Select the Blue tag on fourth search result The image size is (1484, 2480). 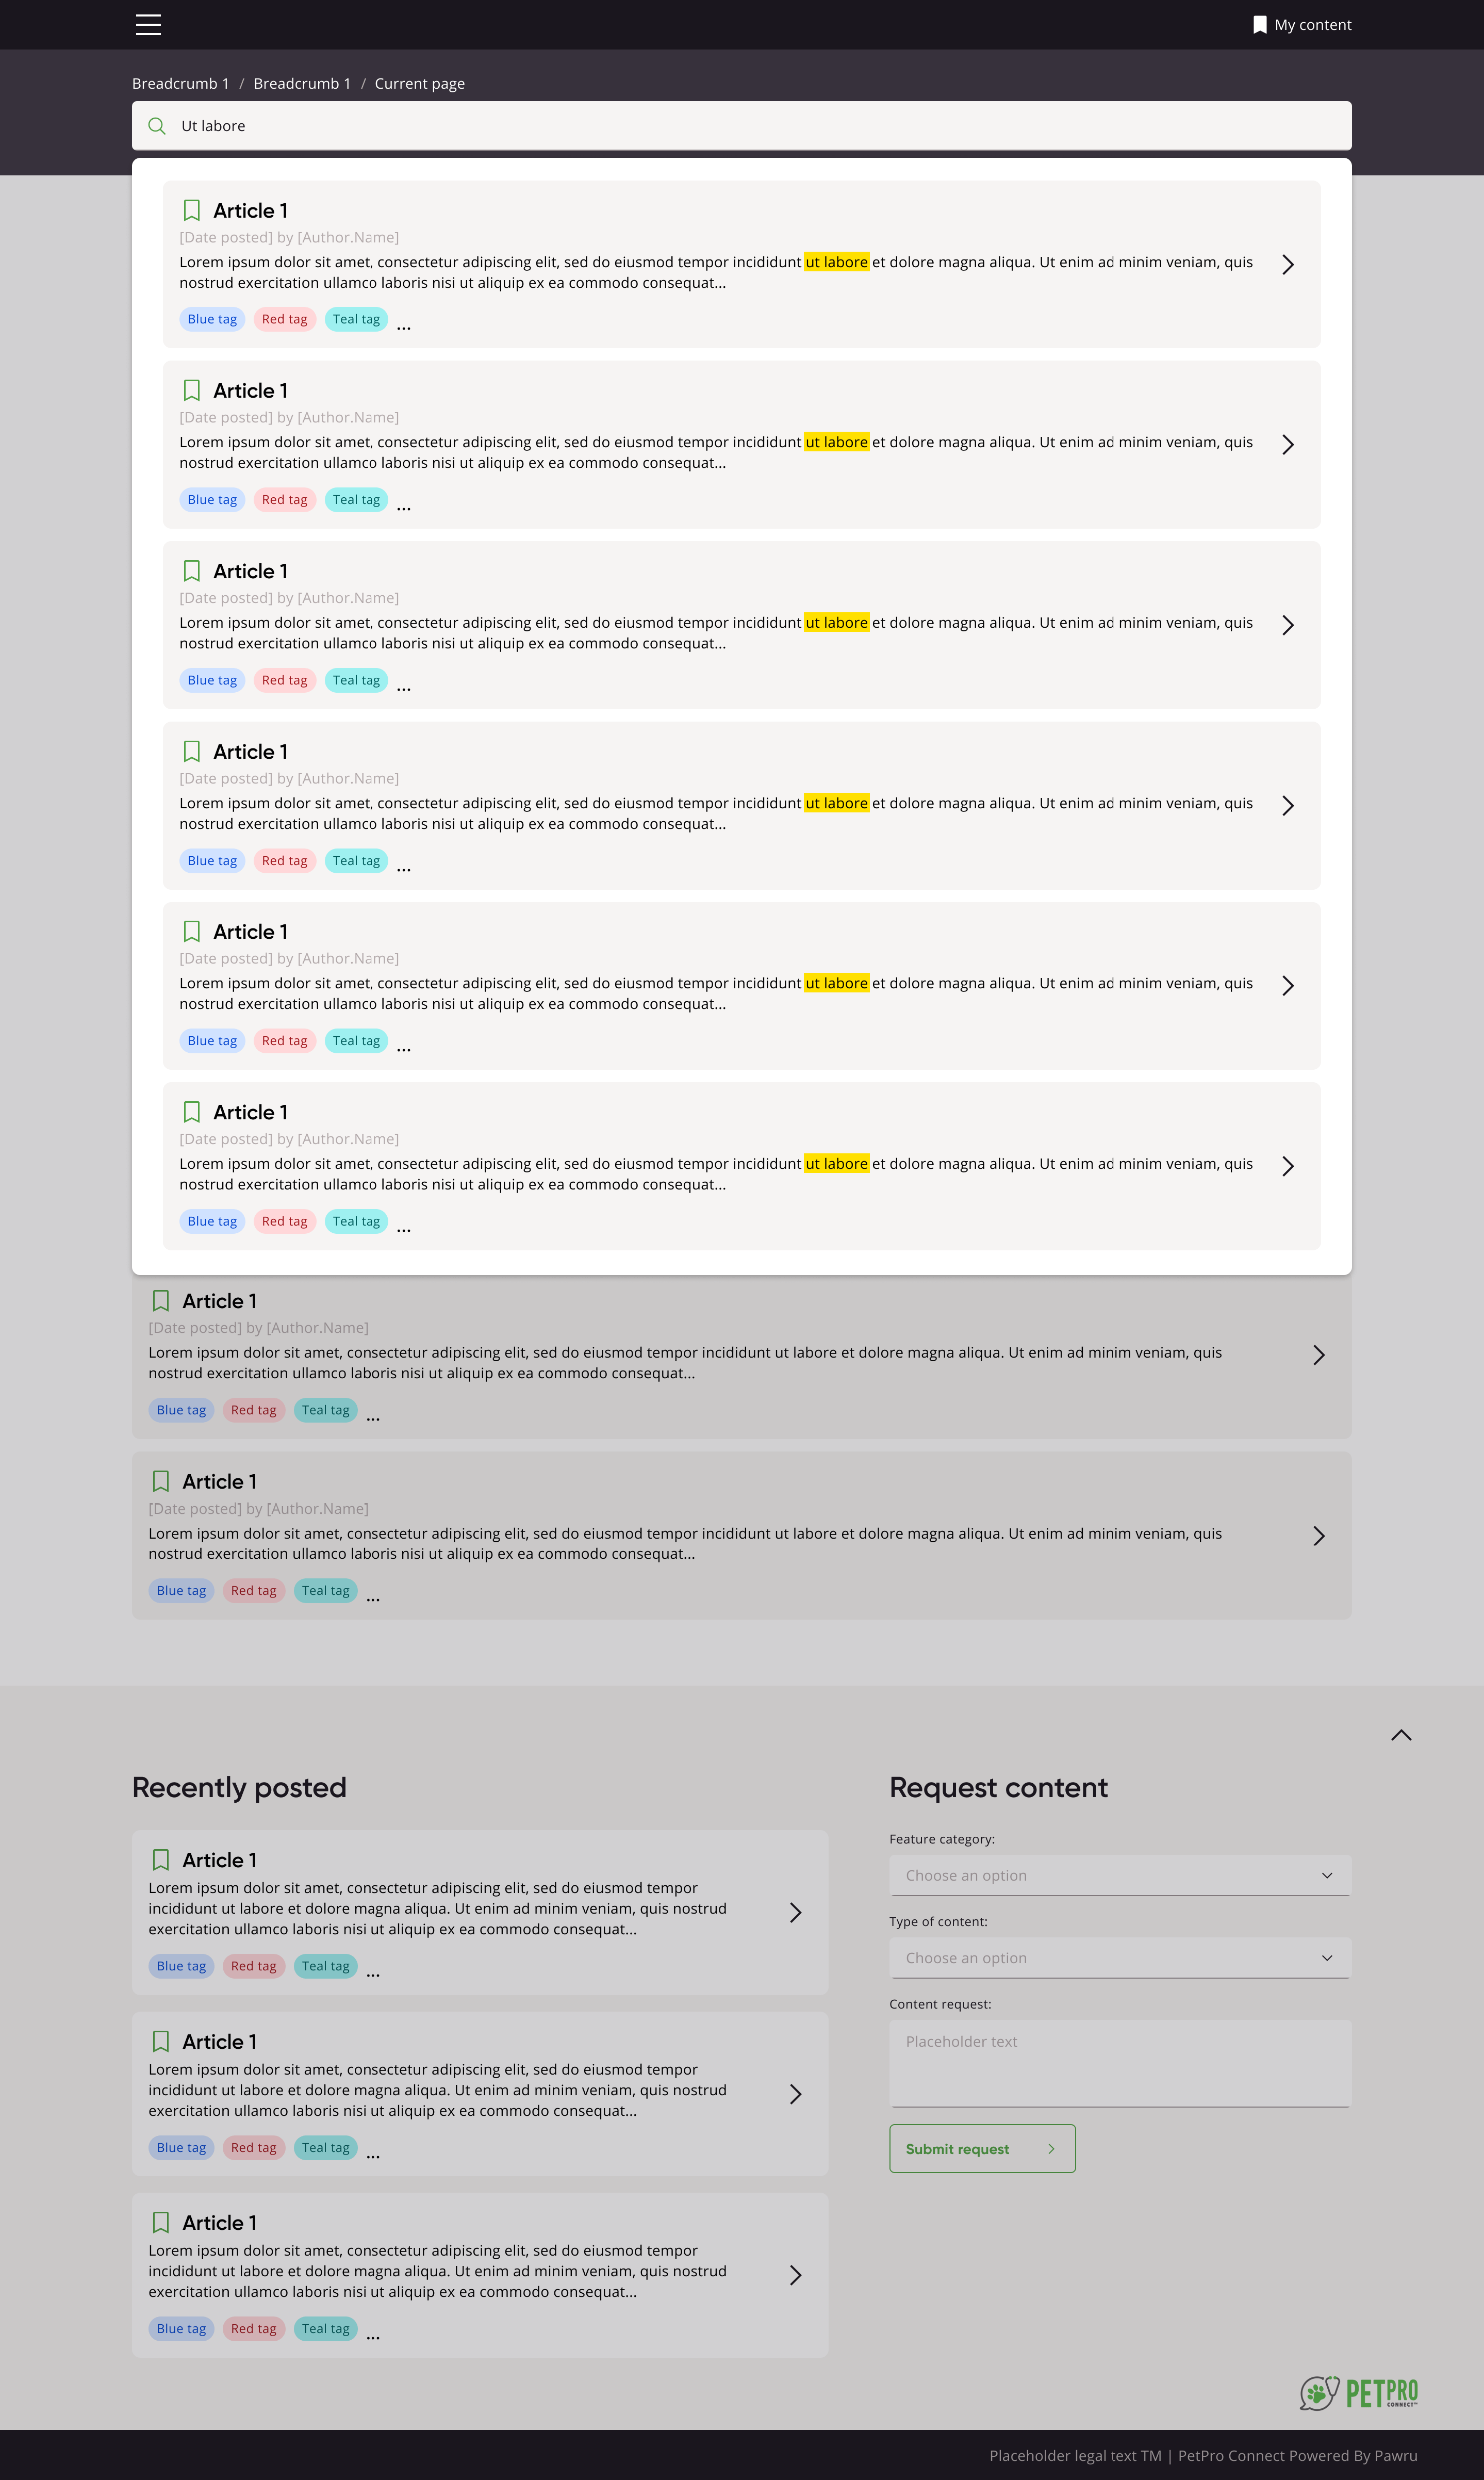tap(212, 861)
